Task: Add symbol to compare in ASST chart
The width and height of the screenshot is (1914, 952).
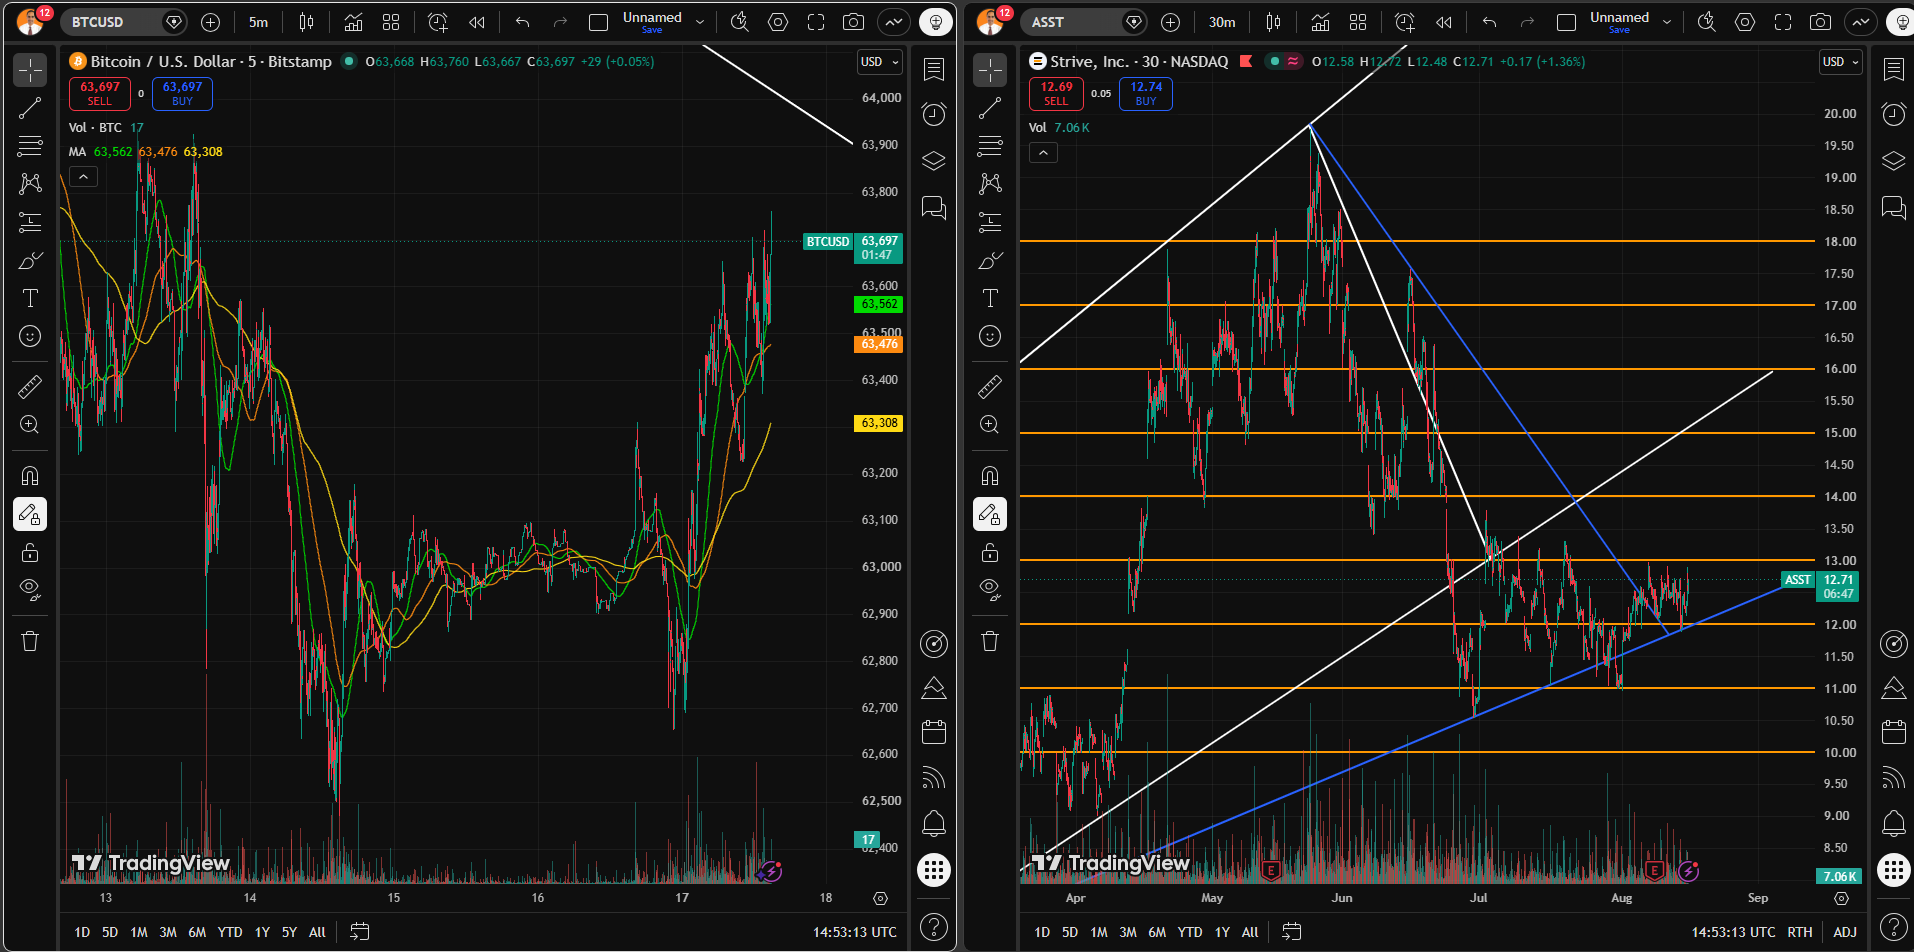Action: coord(1170,22)
